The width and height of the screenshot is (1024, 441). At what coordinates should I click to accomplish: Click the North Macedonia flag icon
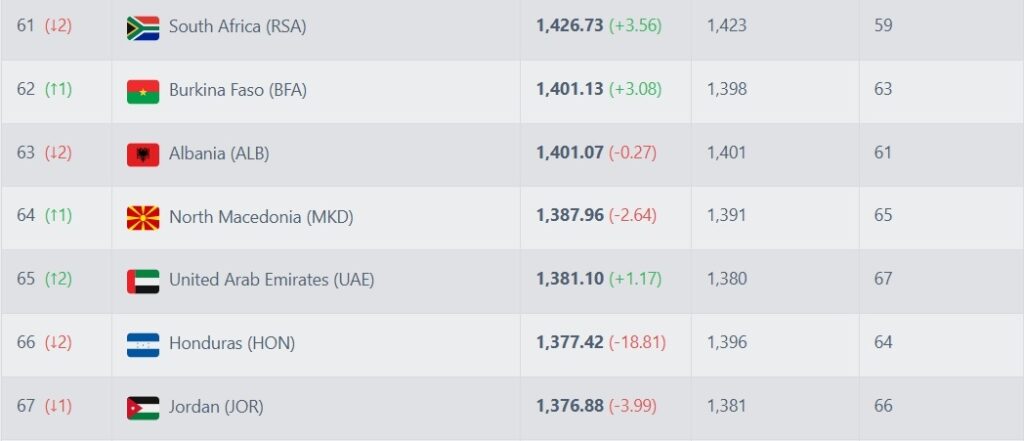click(x=143, y=217)
